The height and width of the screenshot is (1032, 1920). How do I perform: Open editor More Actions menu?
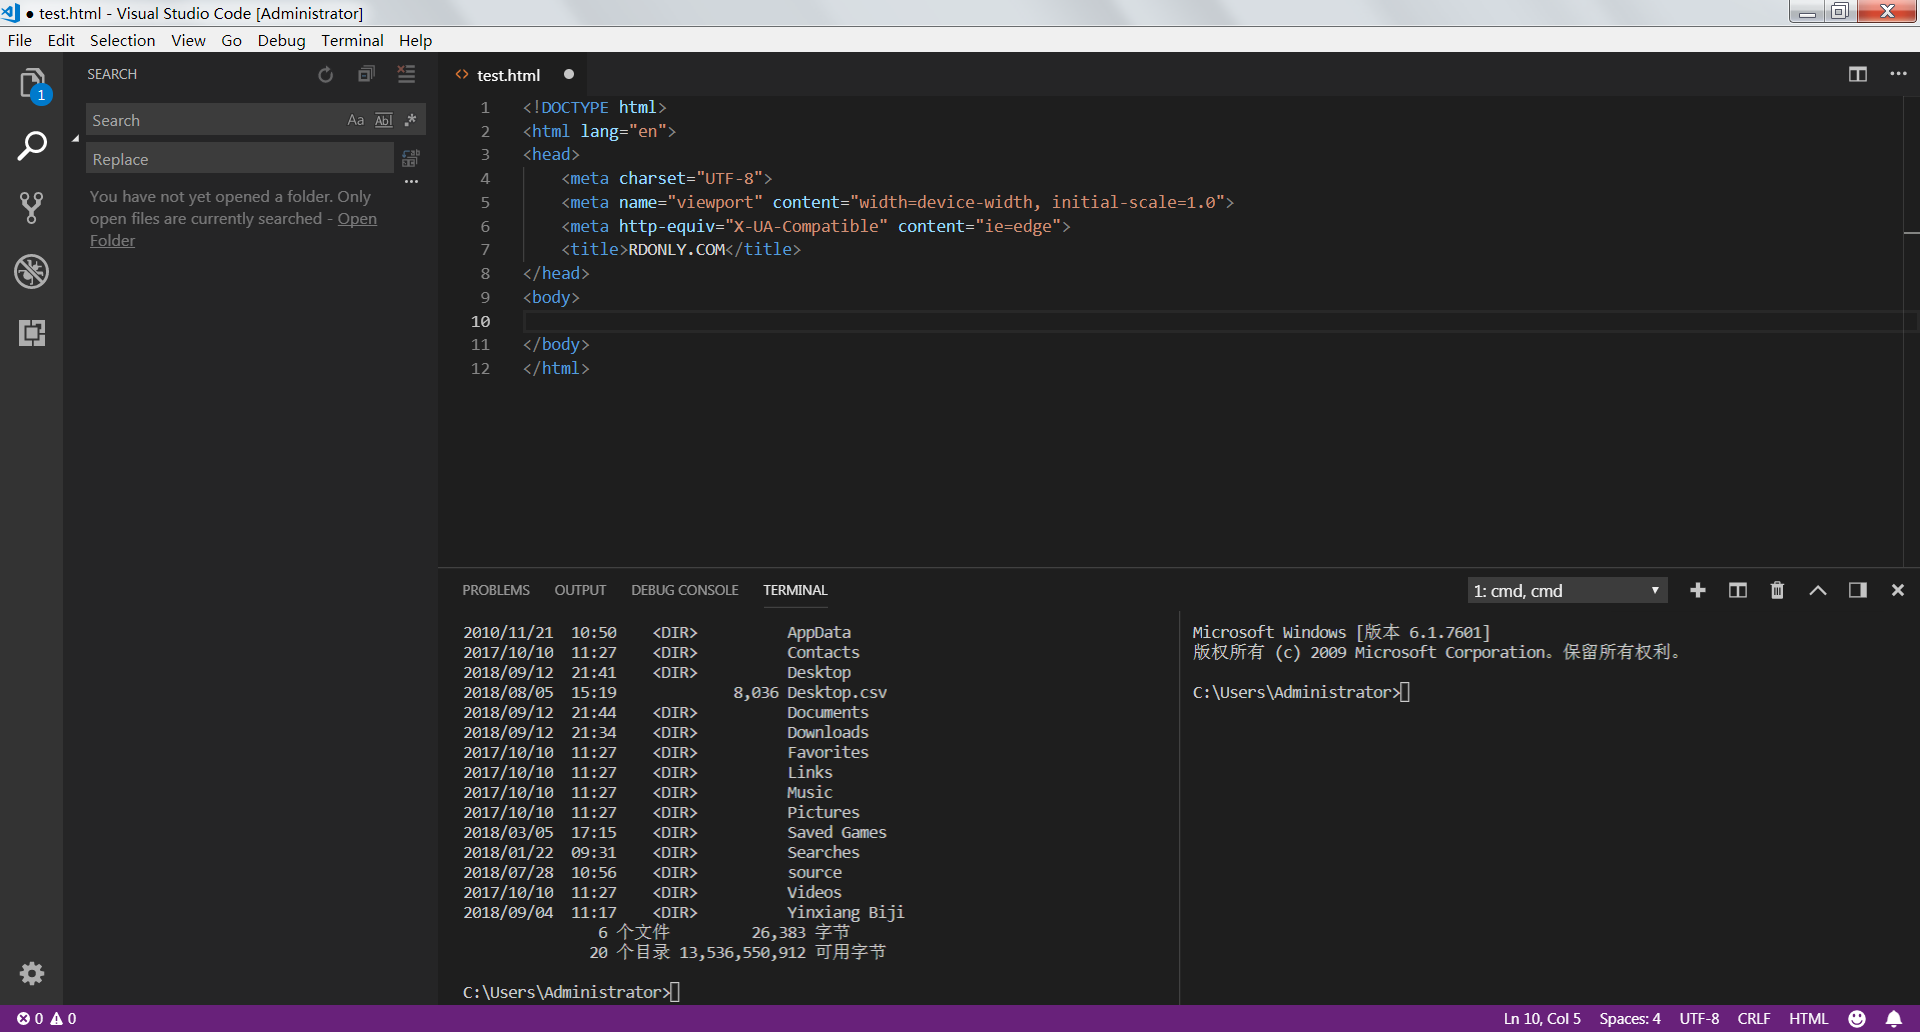1898,75
